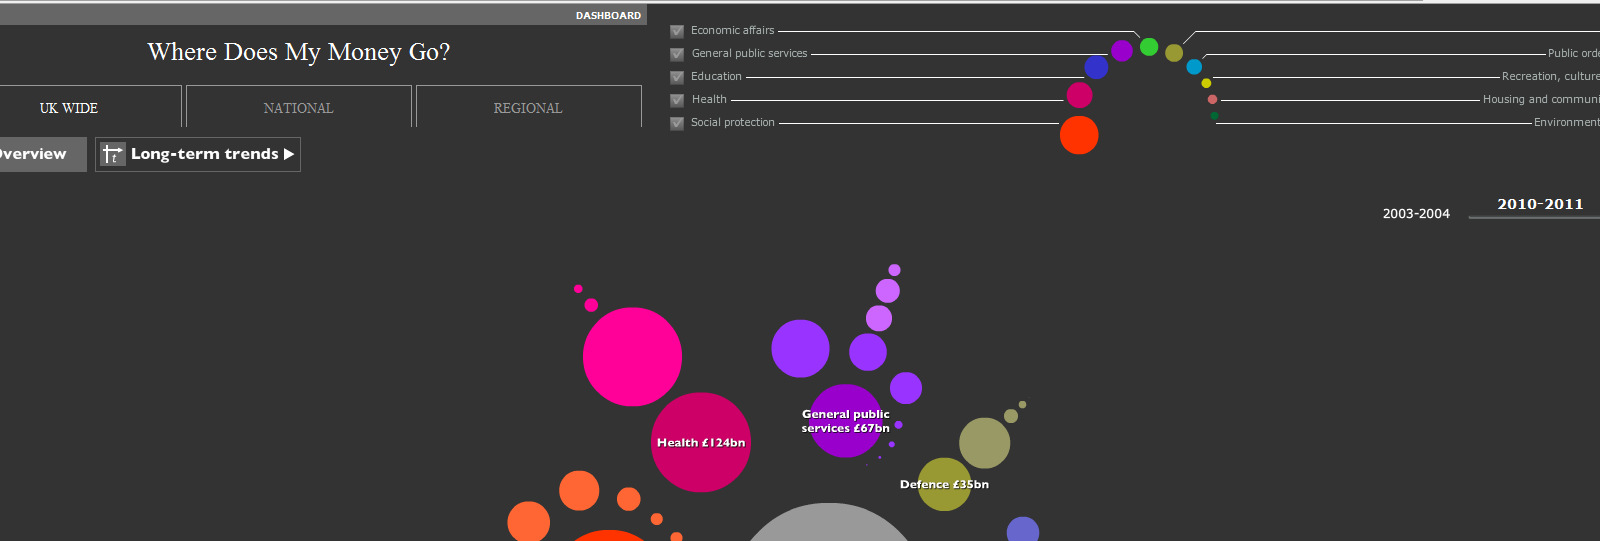Screen dimensions: 1600x541
Task: Click the cyan Public order legend dot
Action: coord(1194,67)
